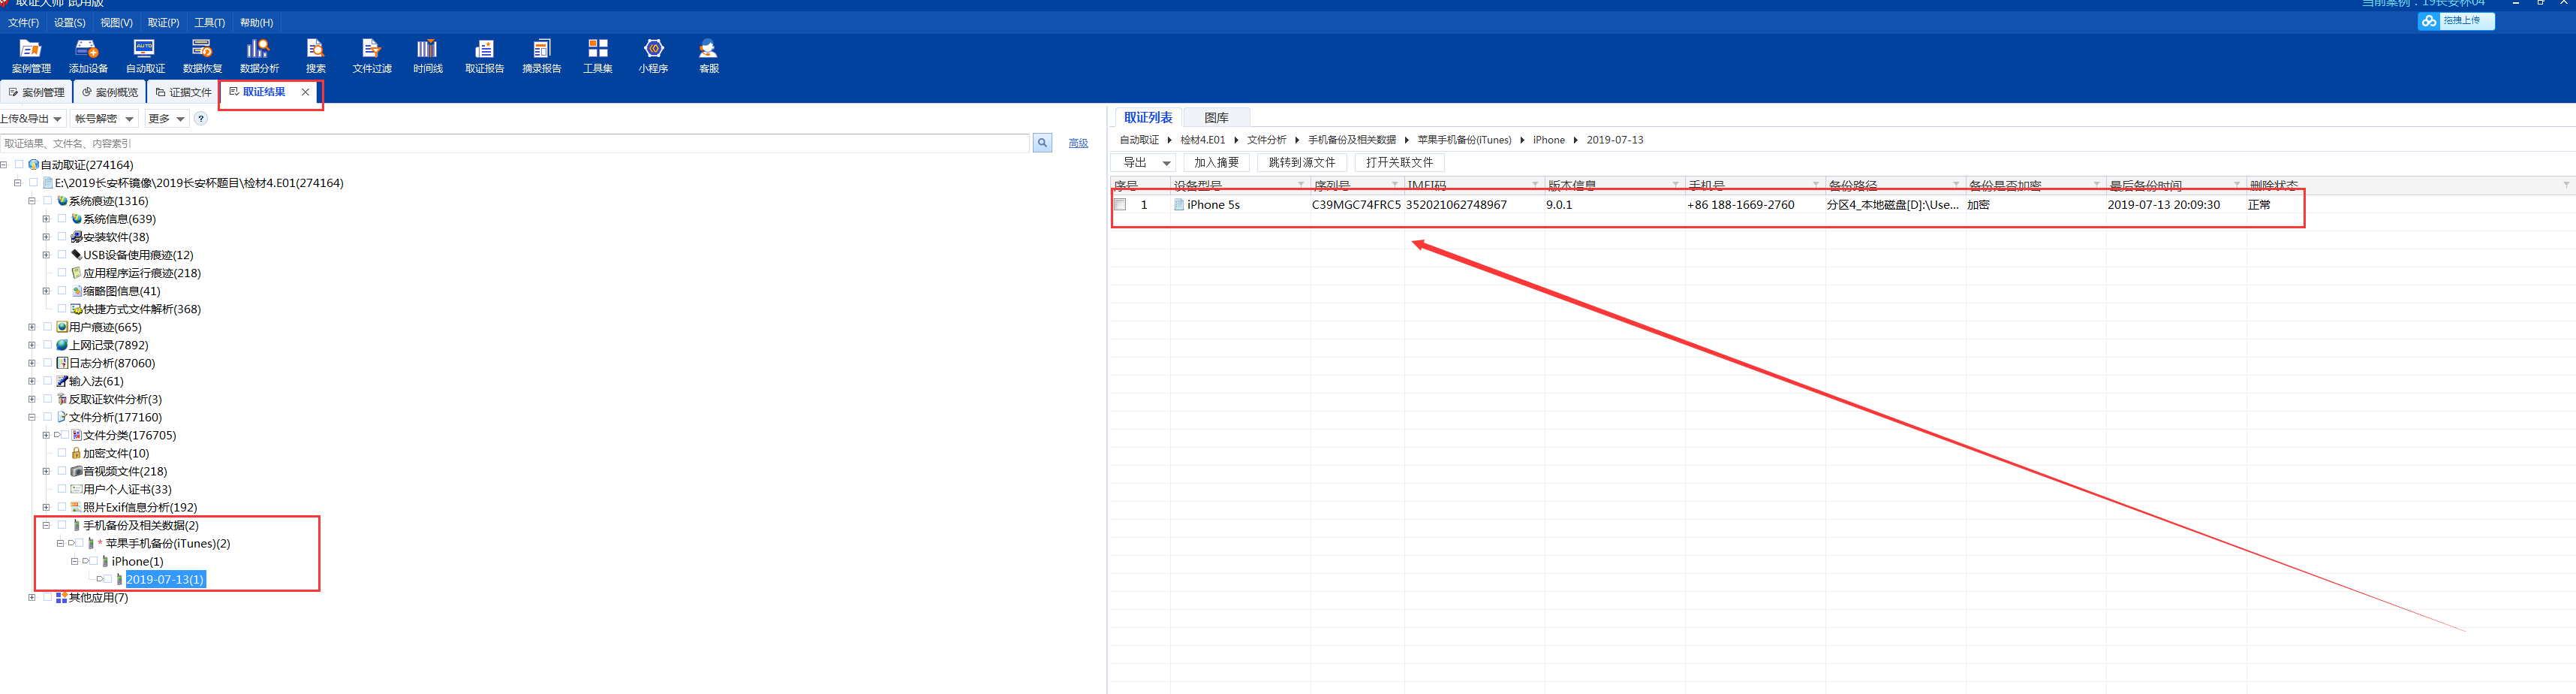Open 案例管理 toolbar icon
Screen dimensions: 2576x694
31,56
